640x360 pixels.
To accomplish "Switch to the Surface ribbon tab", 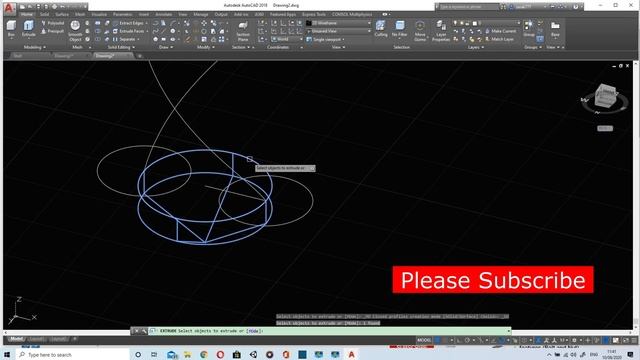I will click(x=62, y=14).
